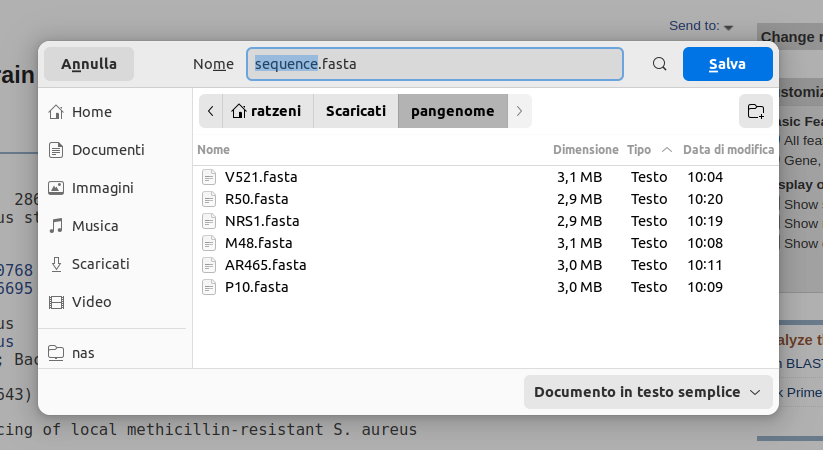This screenshot has width=823, height=450.
Task: Click the create new folder icon
Action: (755, 111)
